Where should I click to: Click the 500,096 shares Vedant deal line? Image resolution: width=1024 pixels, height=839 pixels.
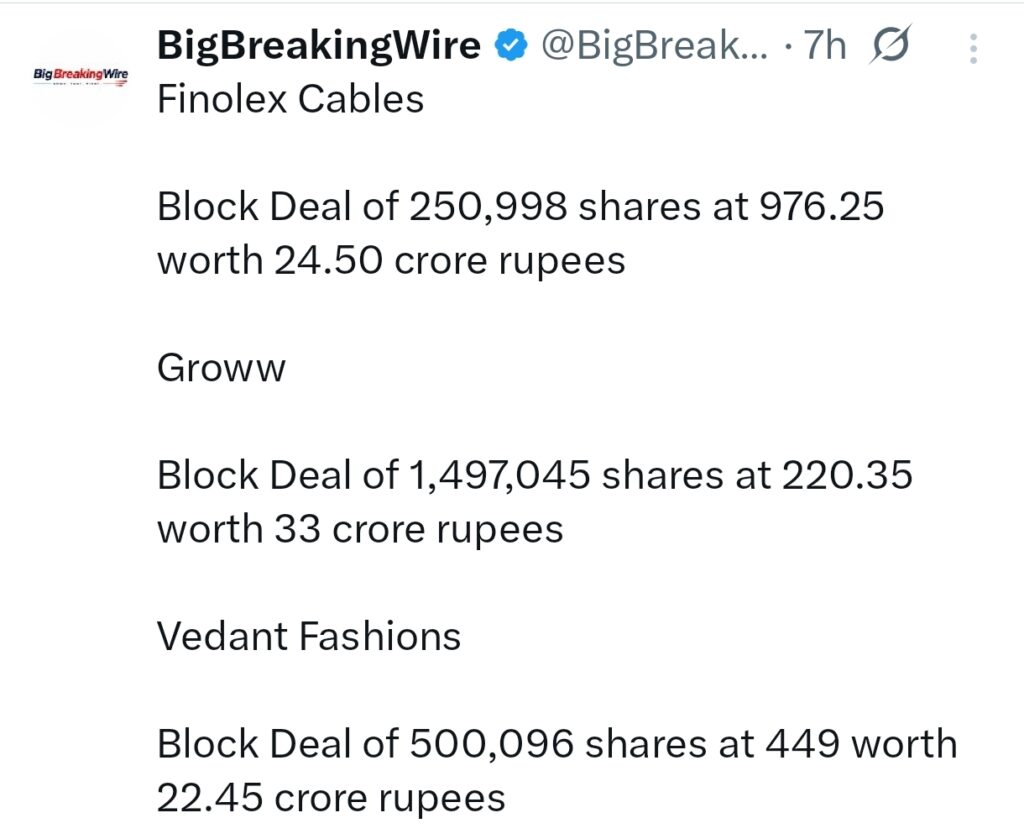pyautogui.click(x=555, y=743)
